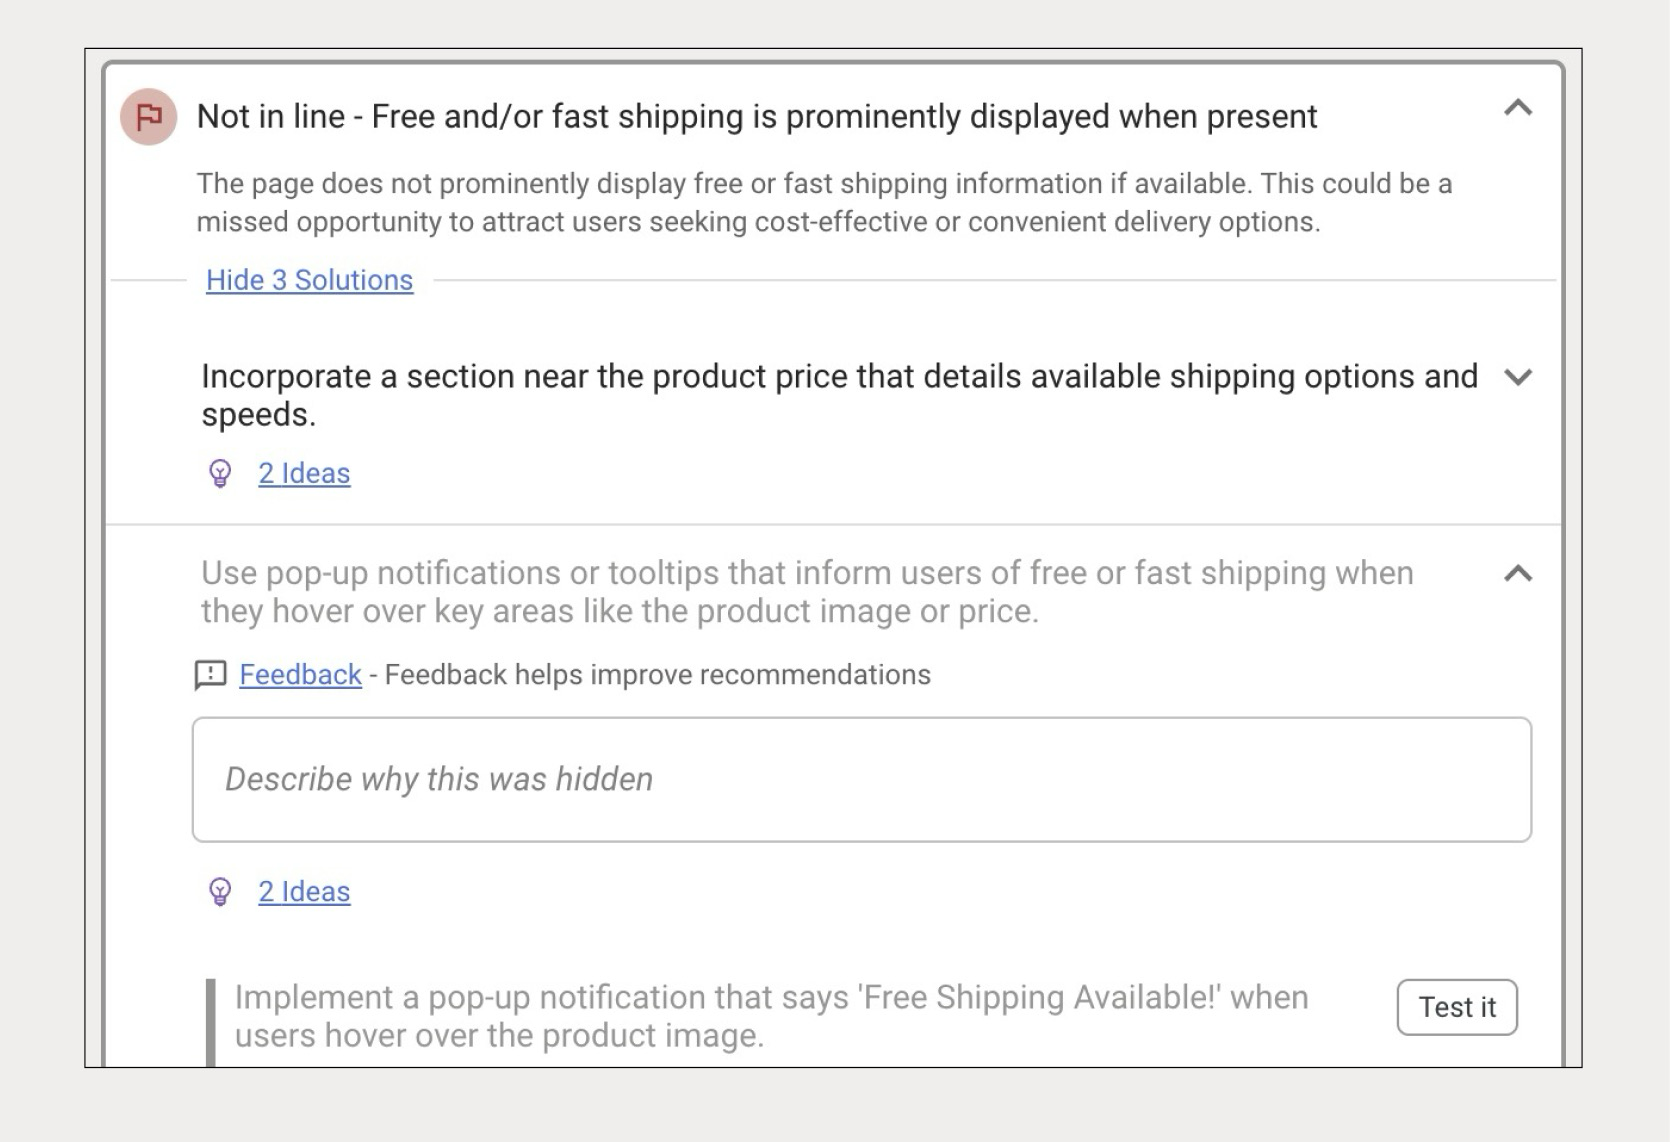Expand the 'Incorporate a section' solution chevron
The width and height of the screenshot is (1670, 1142).
coord(1518,377)
